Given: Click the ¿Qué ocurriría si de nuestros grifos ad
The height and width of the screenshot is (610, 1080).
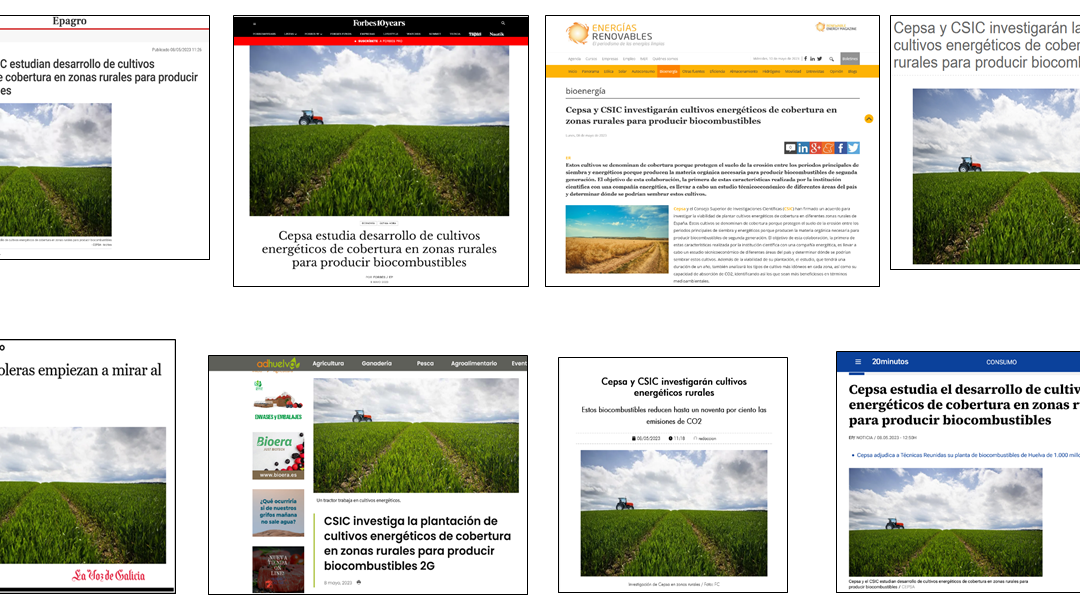Looking at the screenshot, I should [x=278, y=513].
